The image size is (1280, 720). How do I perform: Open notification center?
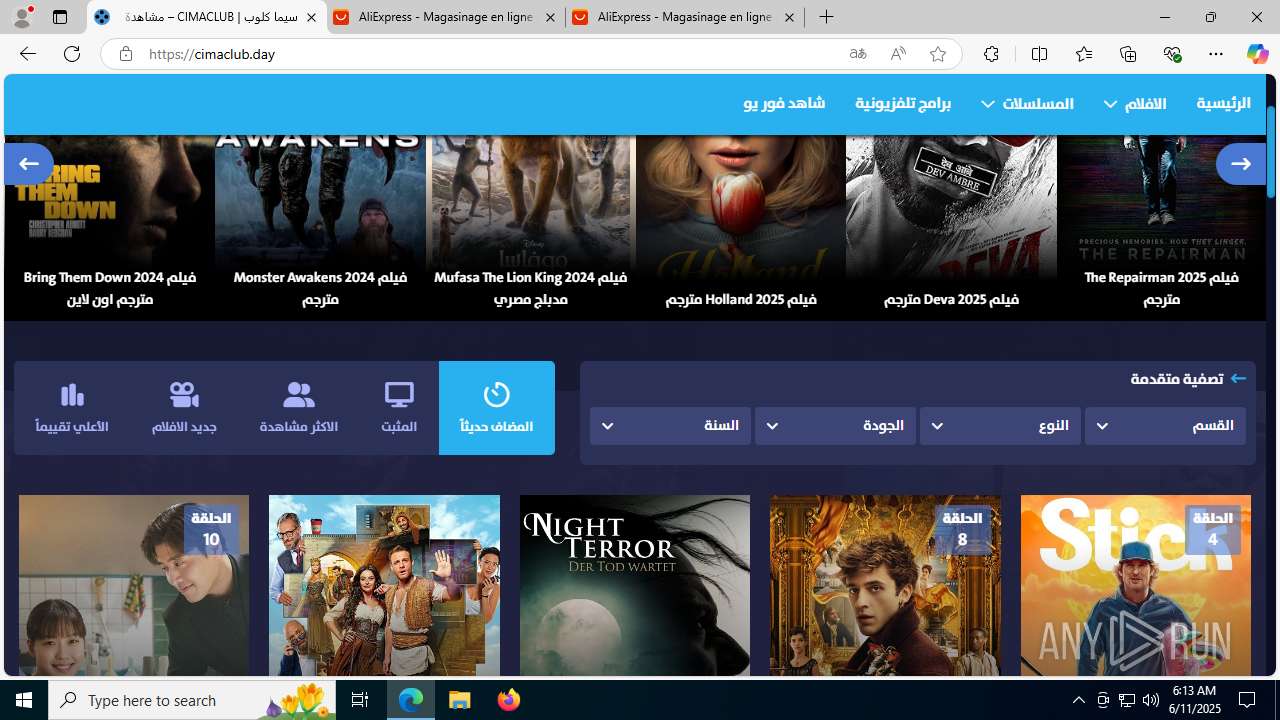pyautogui.click(x=1247, y=700)
